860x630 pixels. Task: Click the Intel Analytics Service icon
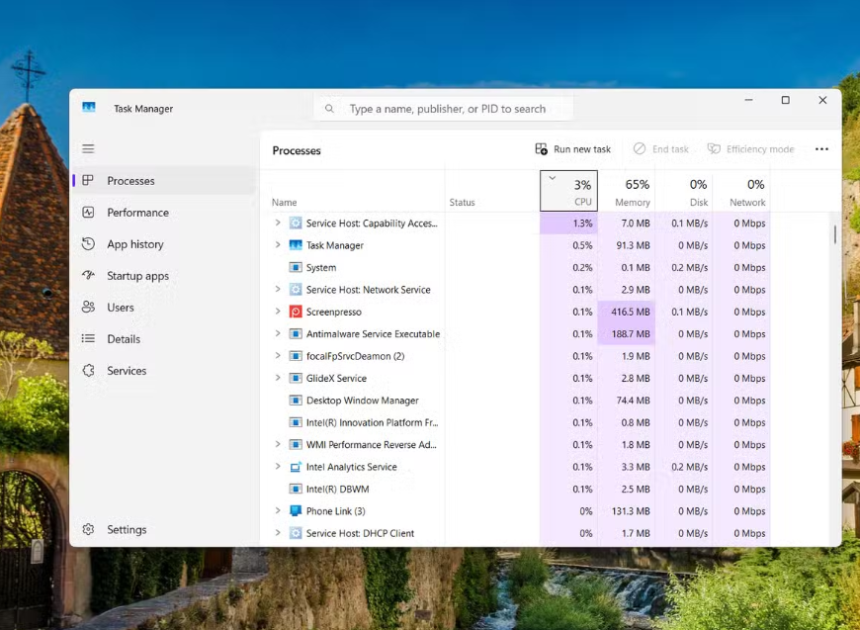295,467
